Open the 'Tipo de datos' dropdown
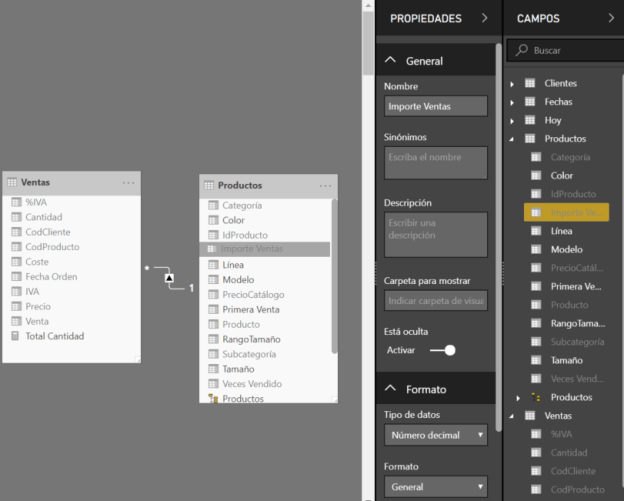 435,435
